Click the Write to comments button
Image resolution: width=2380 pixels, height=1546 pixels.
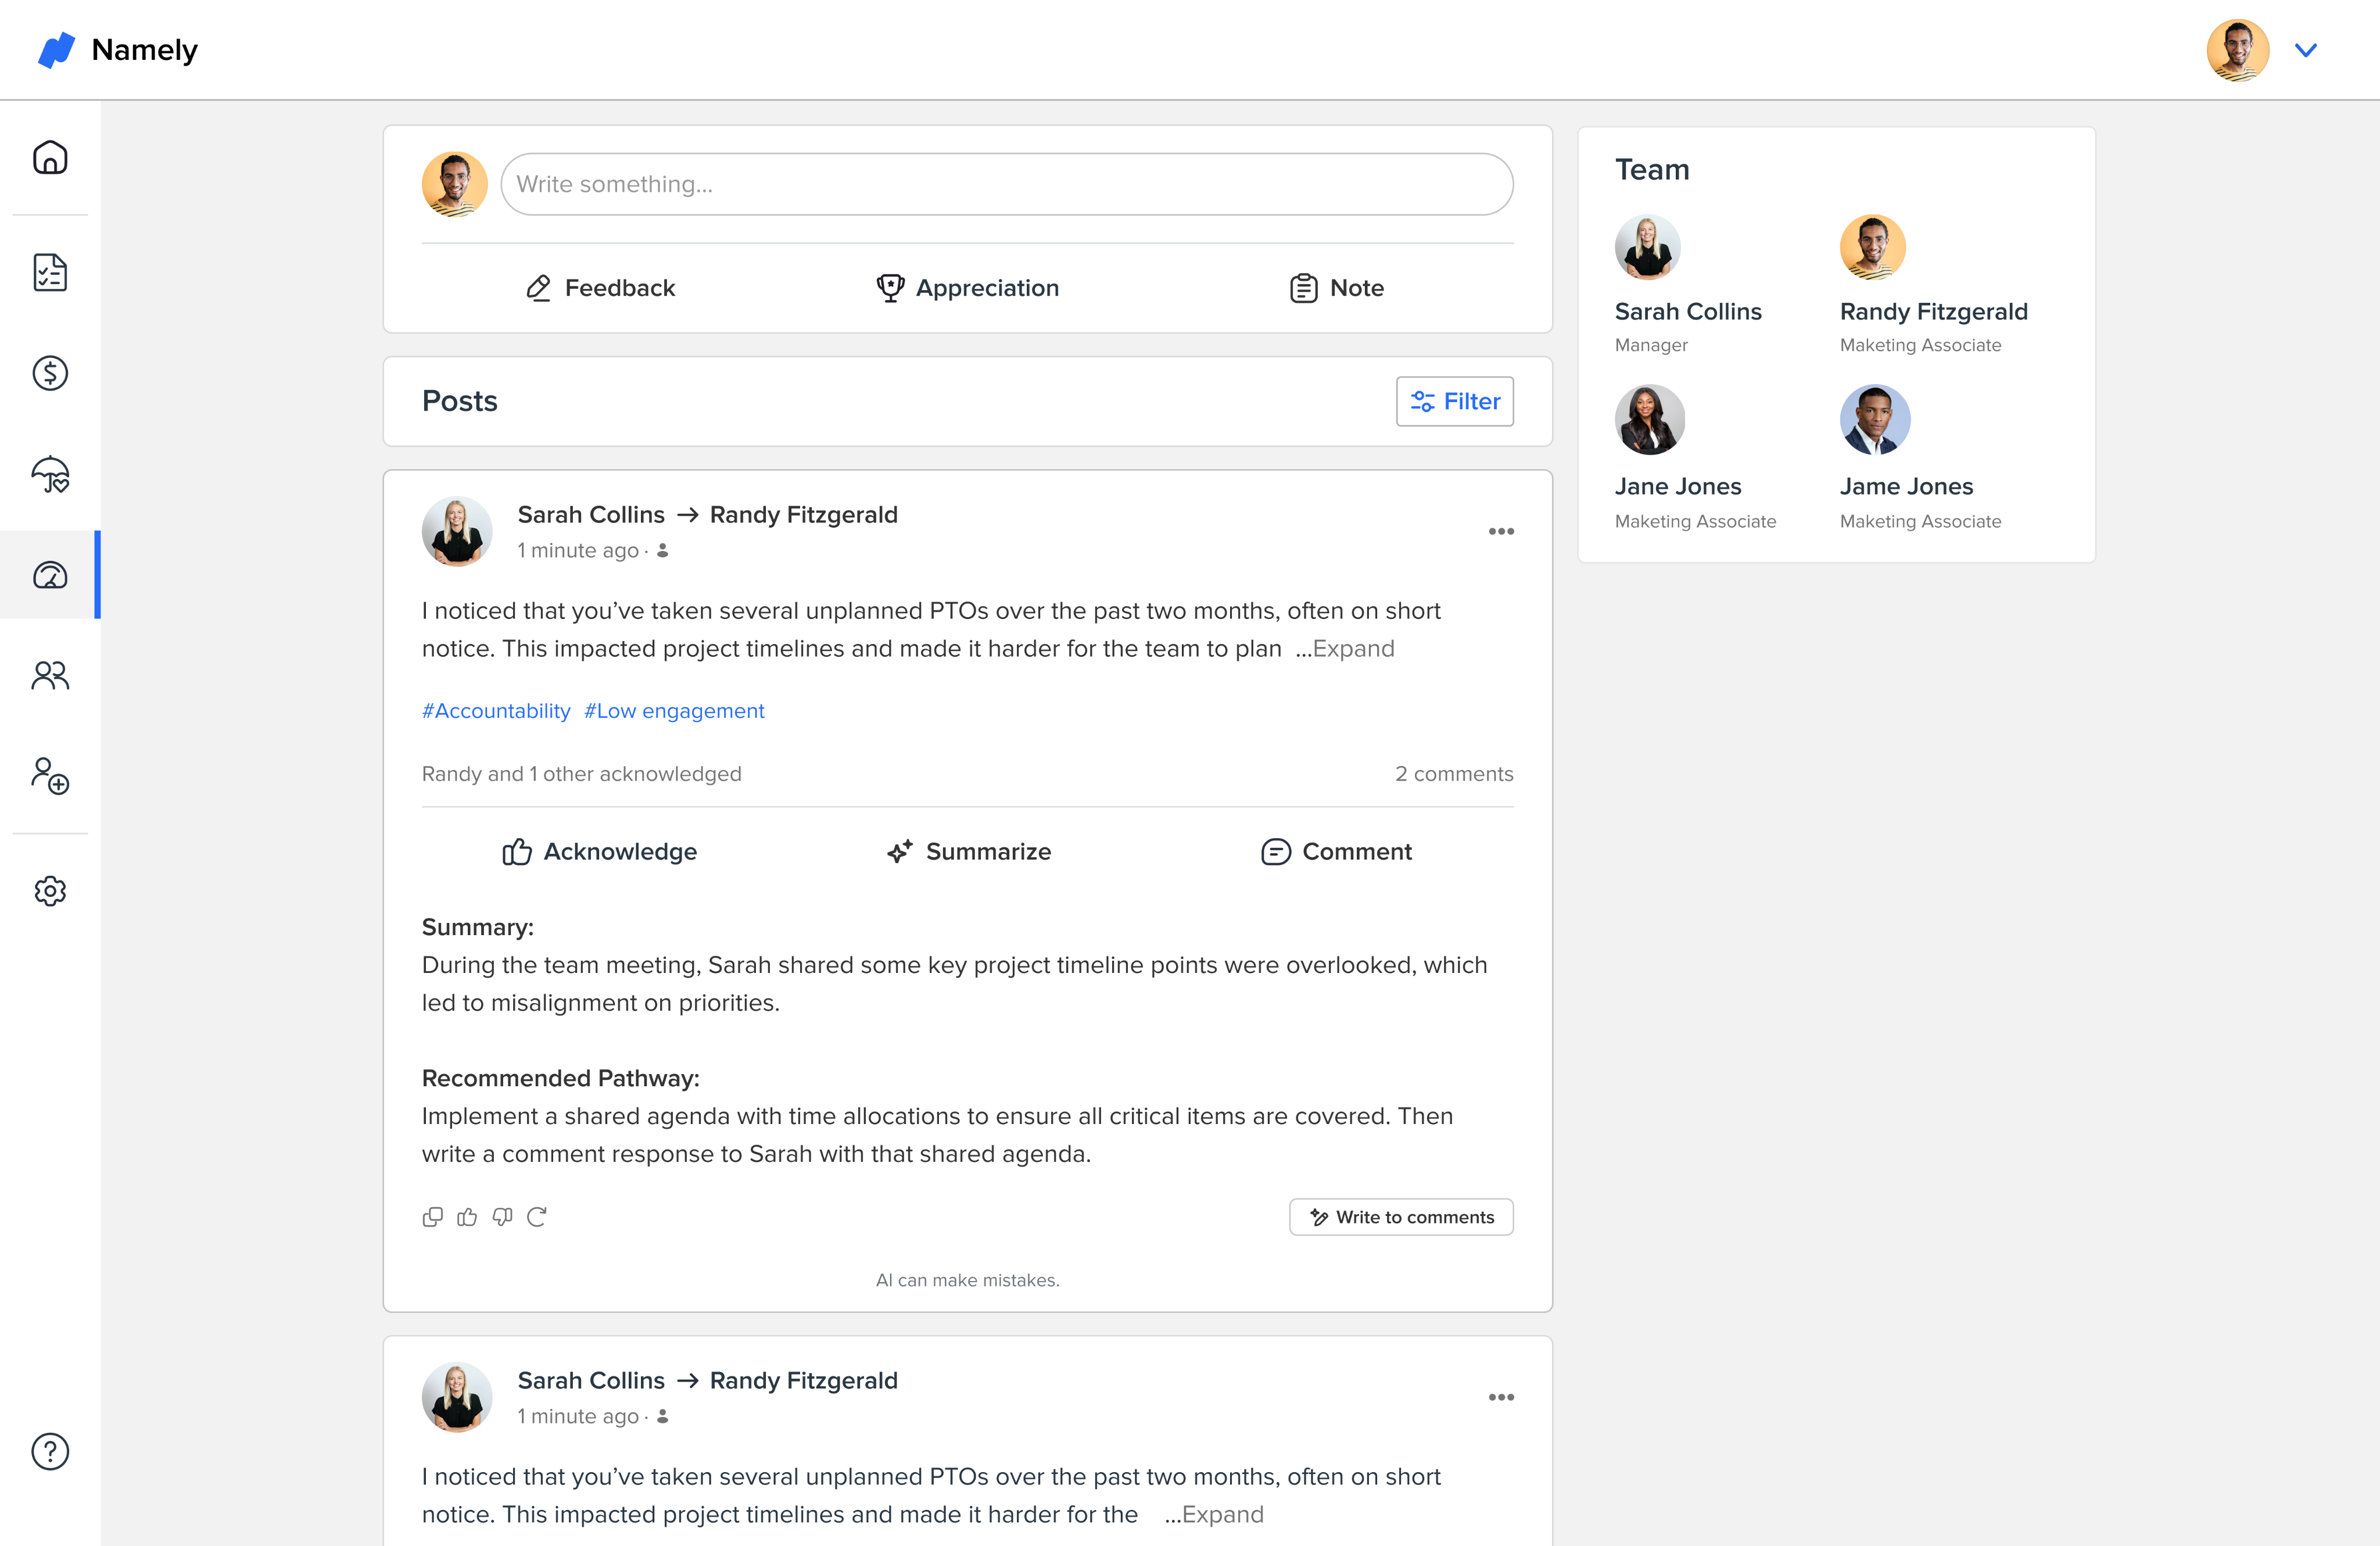[1400, 1217]
